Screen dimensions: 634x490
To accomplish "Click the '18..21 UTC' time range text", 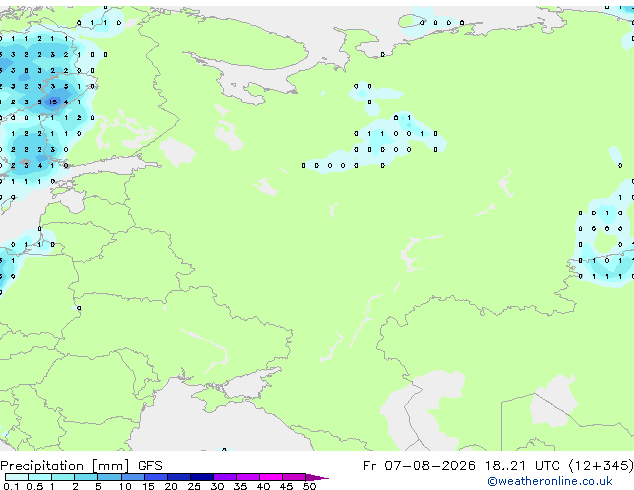I will click(522, 466).
